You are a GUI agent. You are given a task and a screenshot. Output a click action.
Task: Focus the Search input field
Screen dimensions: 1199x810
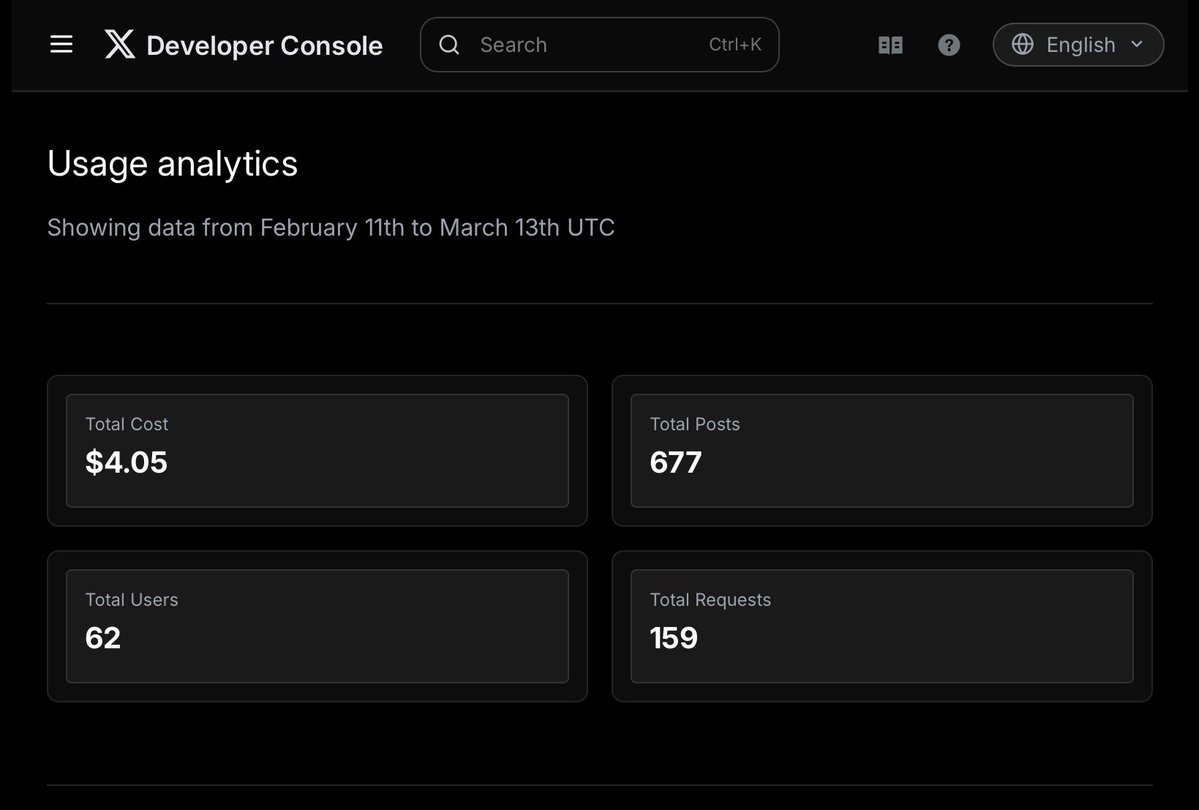[x=600, y=44]
